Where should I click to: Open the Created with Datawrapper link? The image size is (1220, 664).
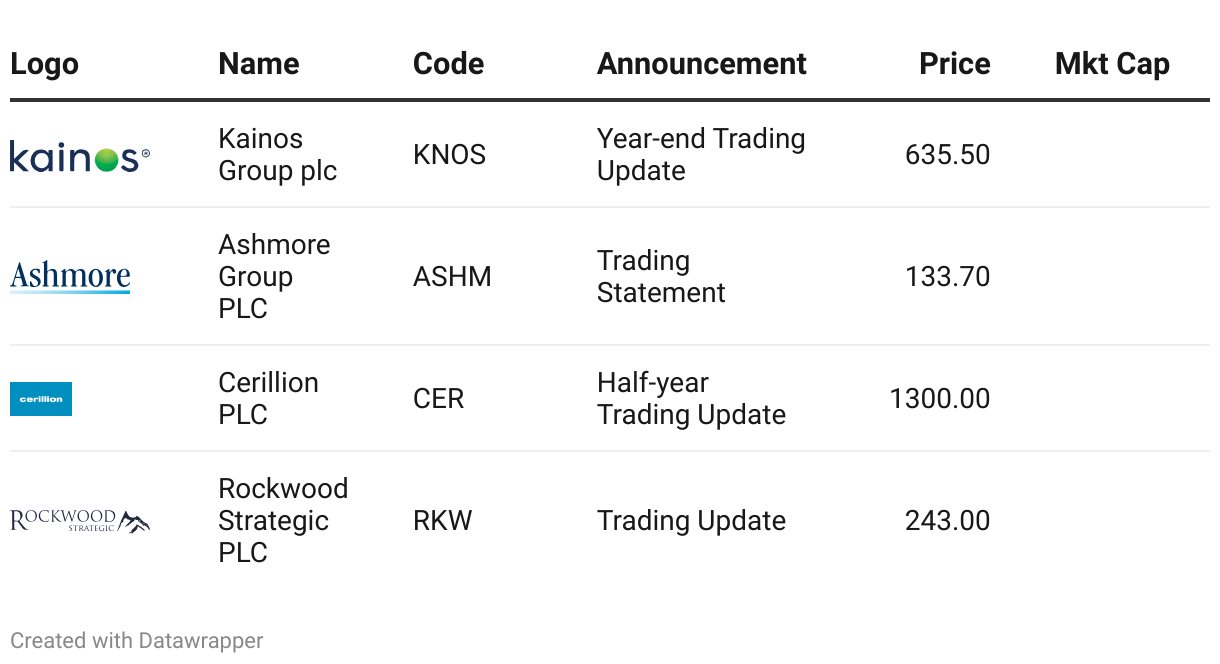click(136, 640)
